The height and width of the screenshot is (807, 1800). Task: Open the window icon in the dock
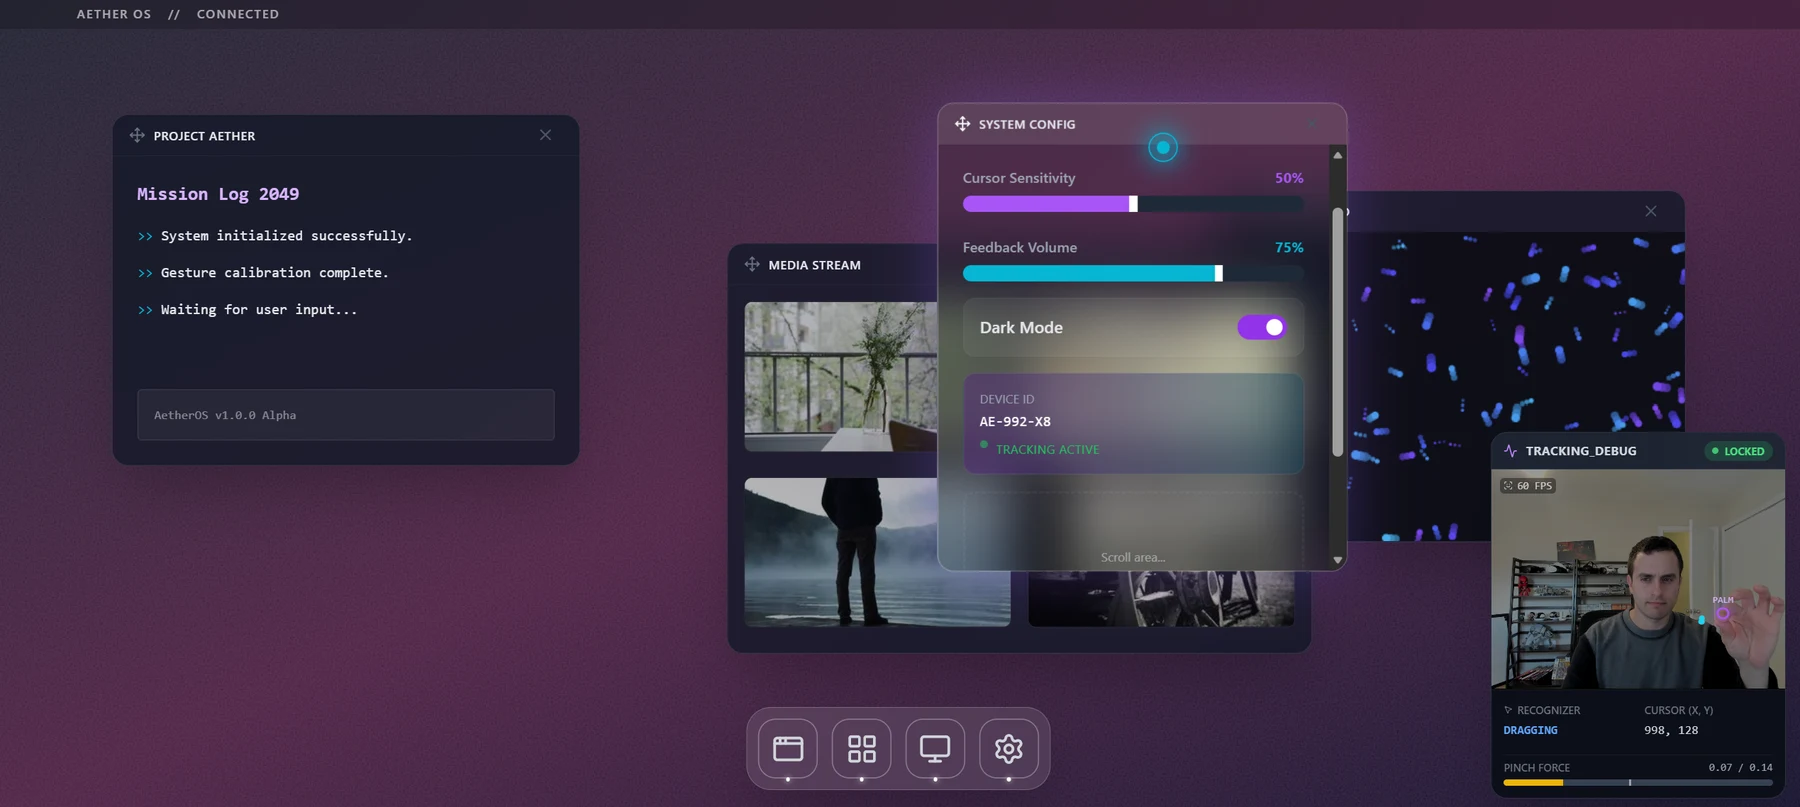click(788, 748)
